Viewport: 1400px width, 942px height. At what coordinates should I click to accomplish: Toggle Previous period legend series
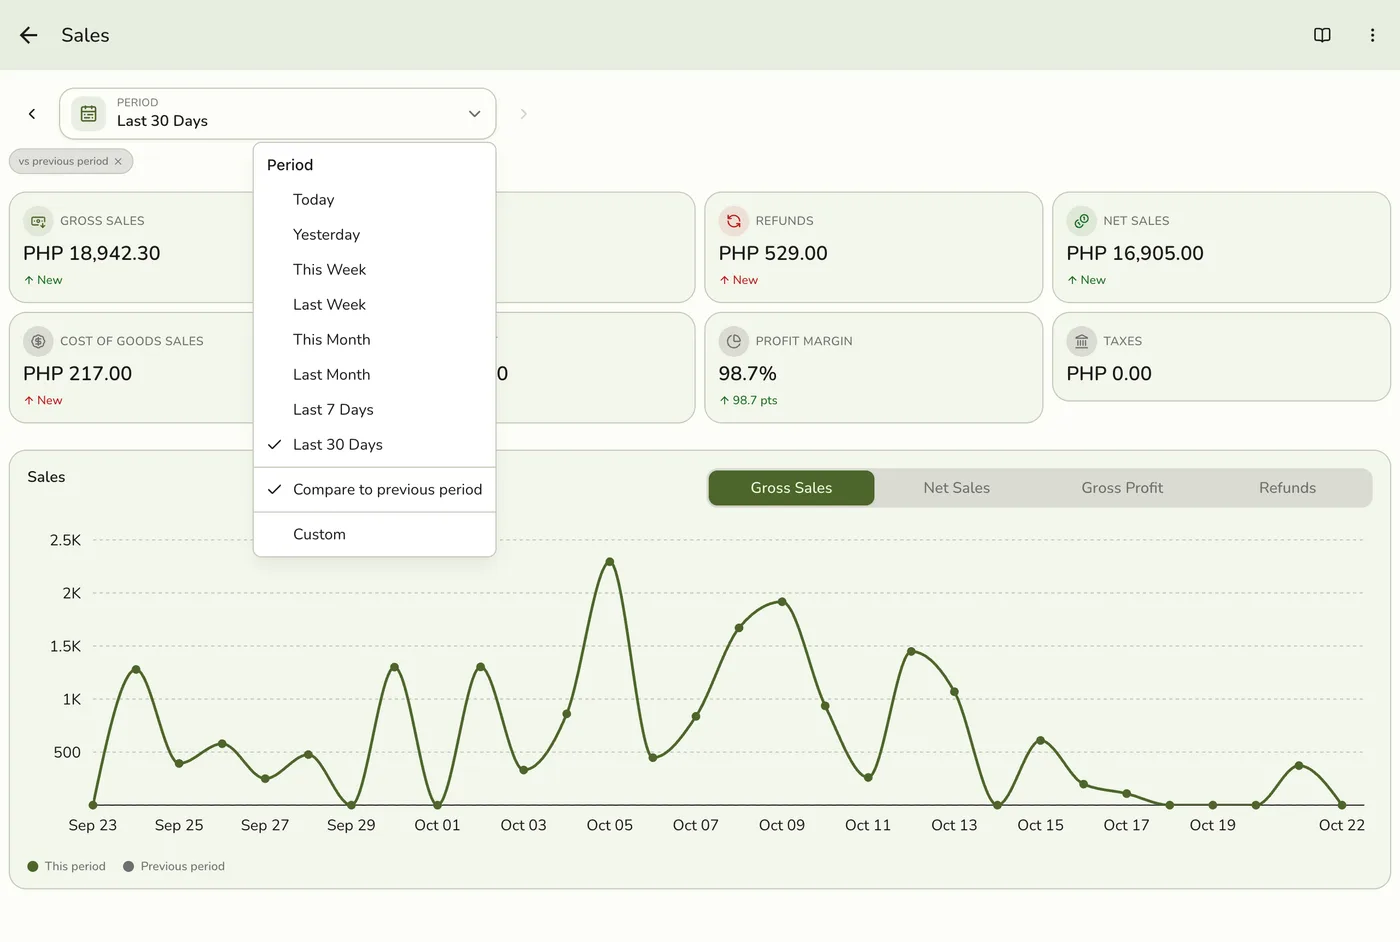click(x=174, y=867)
